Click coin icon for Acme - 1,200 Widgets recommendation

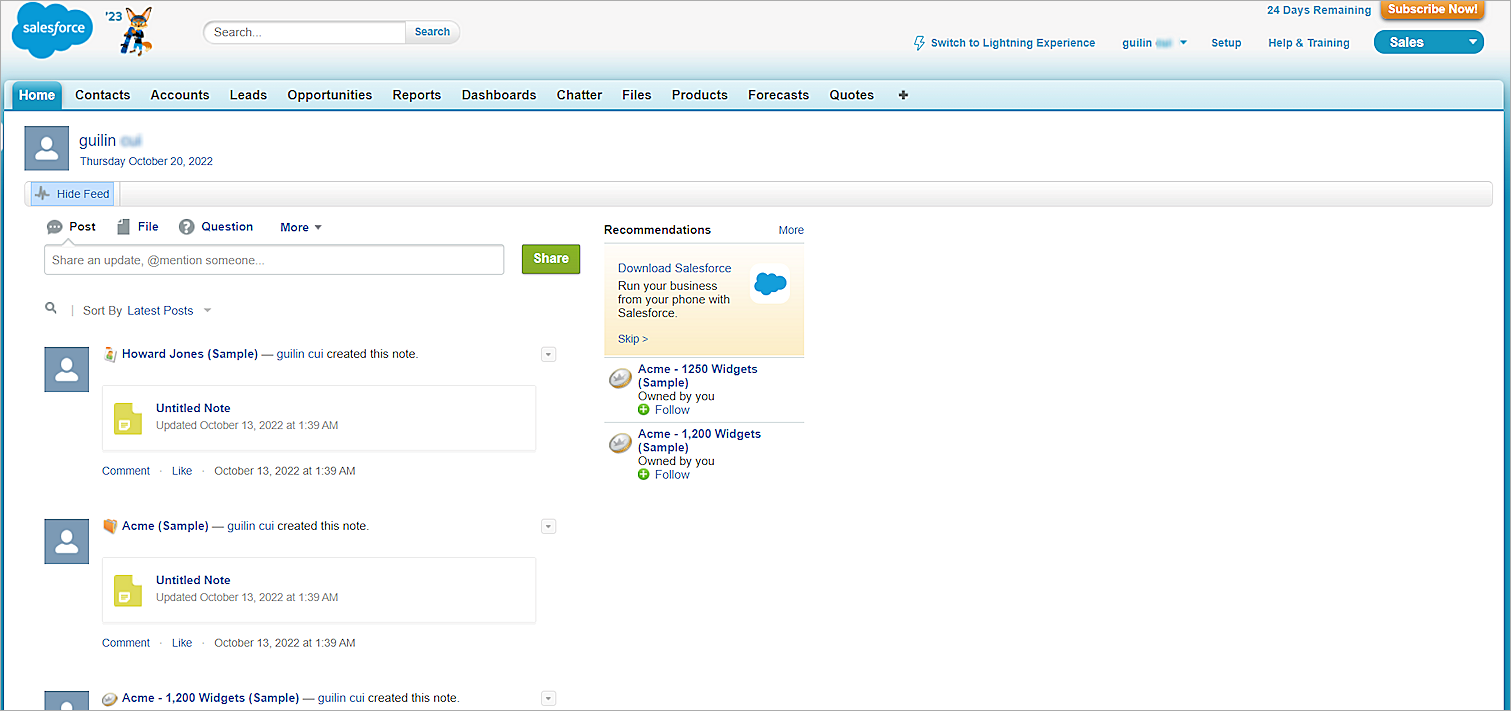coord(620,444)
